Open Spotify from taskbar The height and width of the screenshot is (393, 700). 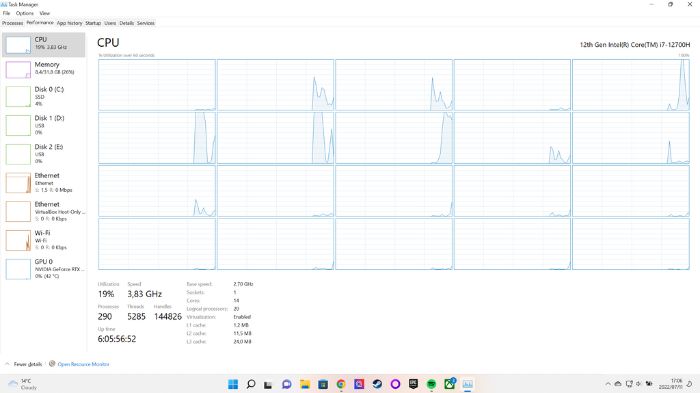pyautogui.click(x=431, y=384)
